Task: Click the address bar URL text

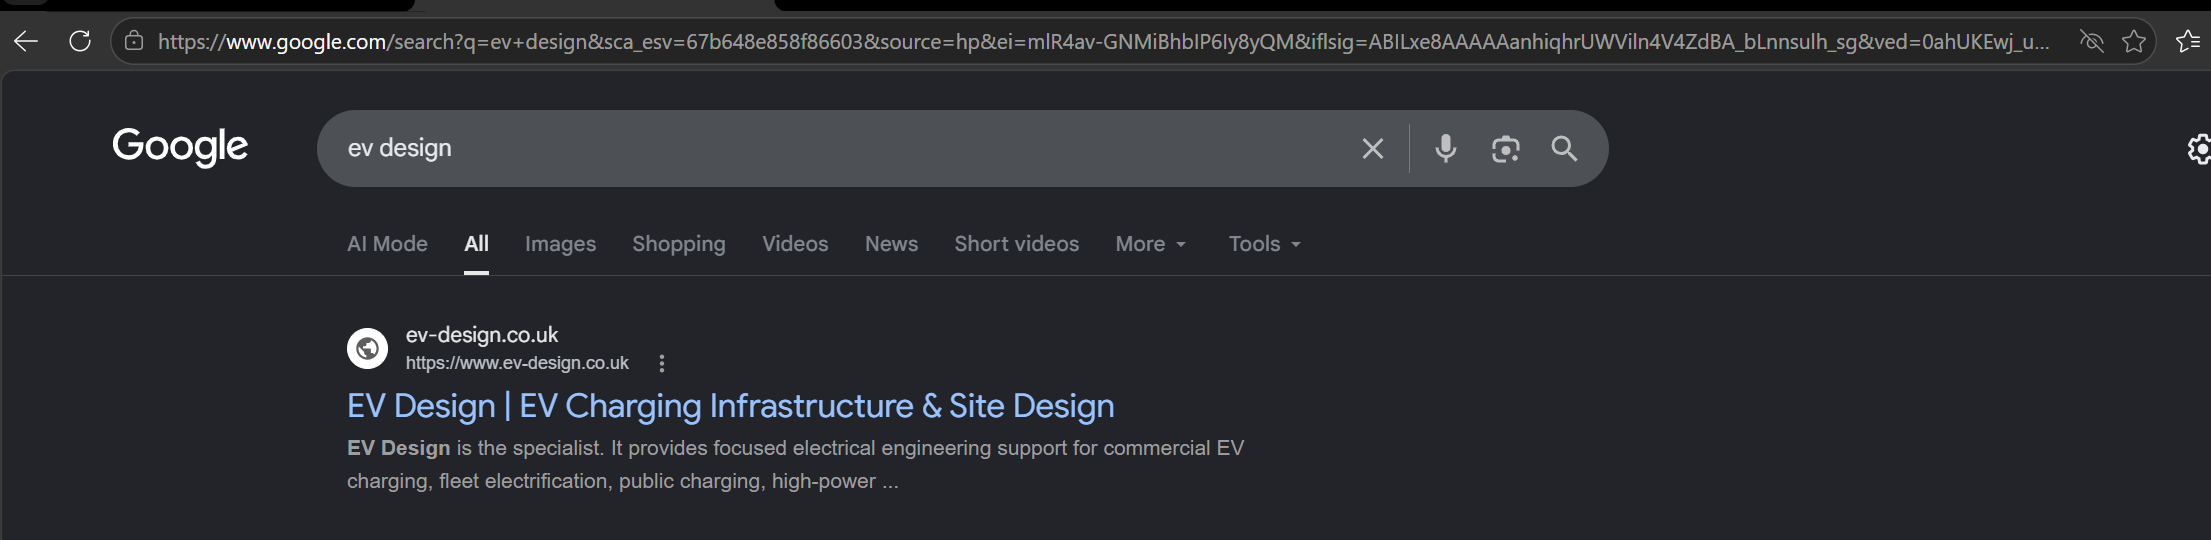Action: [x=1103, y=41]
